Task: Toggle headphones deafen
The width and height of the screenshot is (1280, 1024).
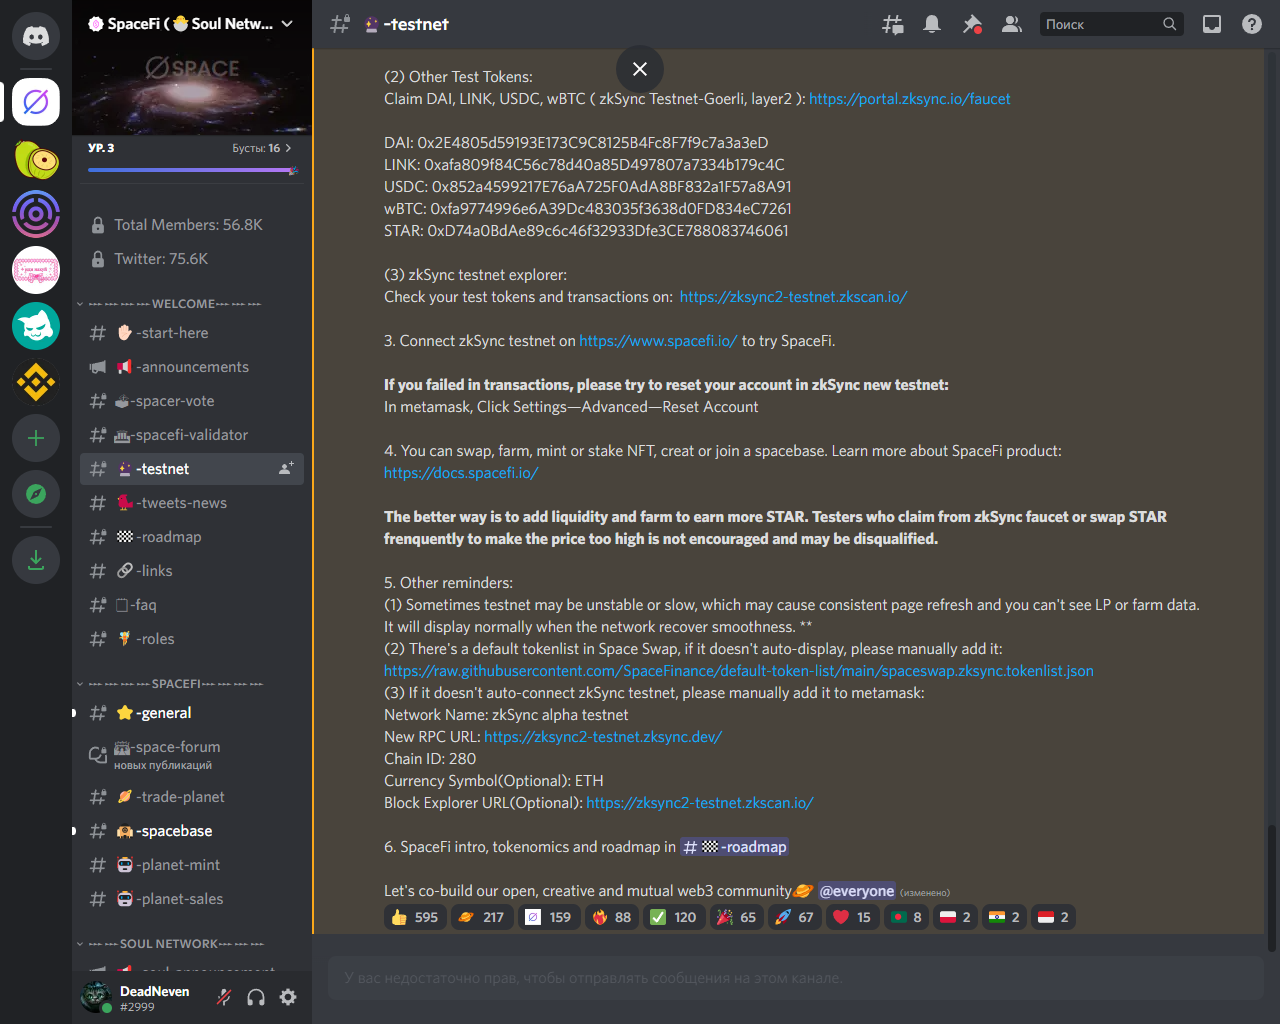Action: tap(256, 997)
